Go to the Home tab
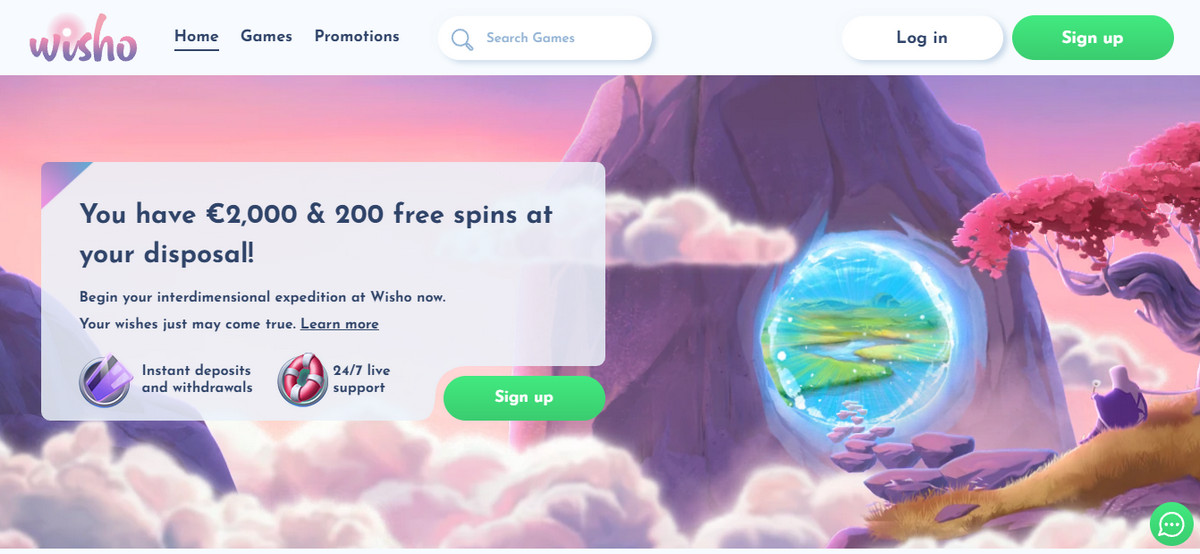The width and height of the screenshot is (1200, 554). click(x=196, y=37)
